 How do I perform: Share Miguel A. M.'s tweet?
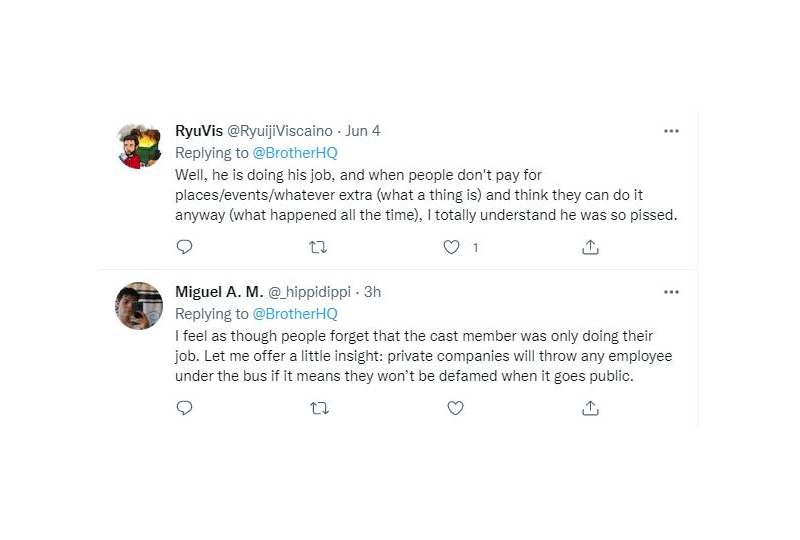[590, 408]
